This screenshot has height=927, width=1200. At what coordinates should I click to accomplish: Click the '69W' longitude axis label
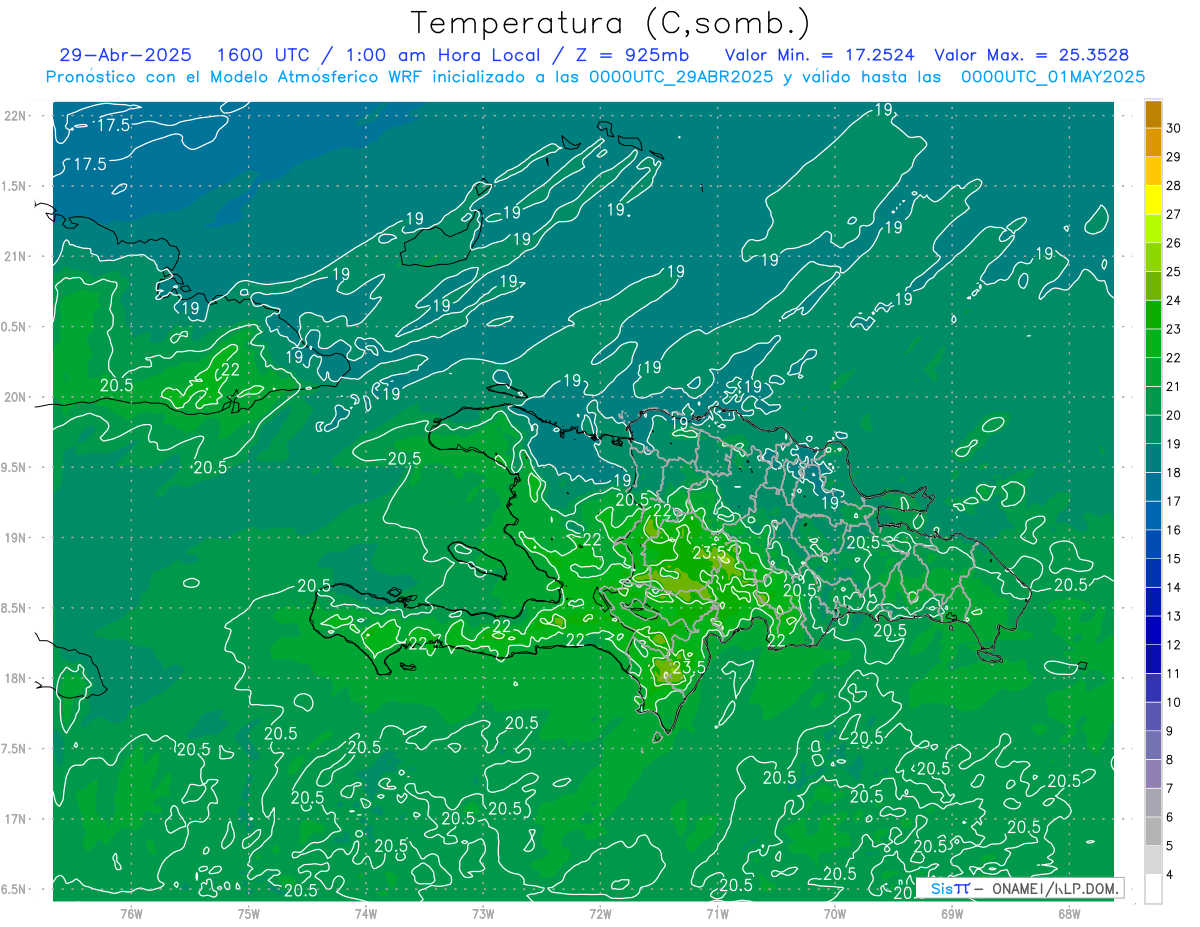click(x=952, y=914)
